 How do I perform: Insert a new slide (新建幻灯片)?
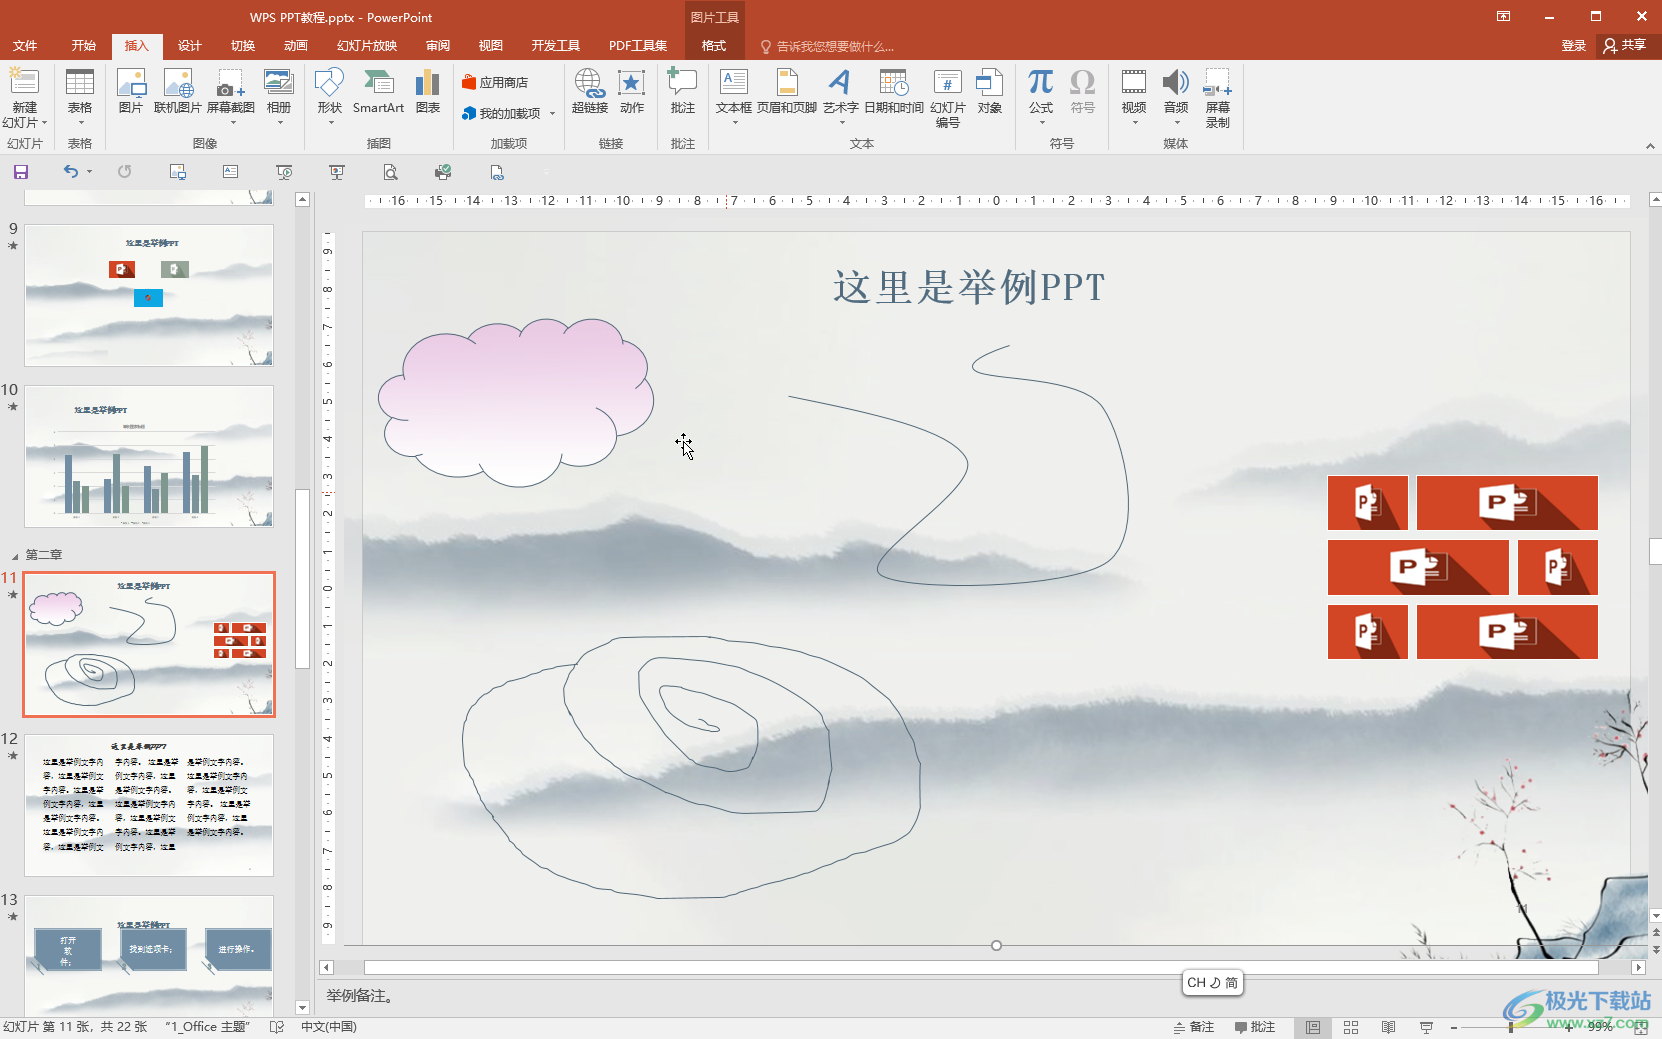tap(24, 98)
